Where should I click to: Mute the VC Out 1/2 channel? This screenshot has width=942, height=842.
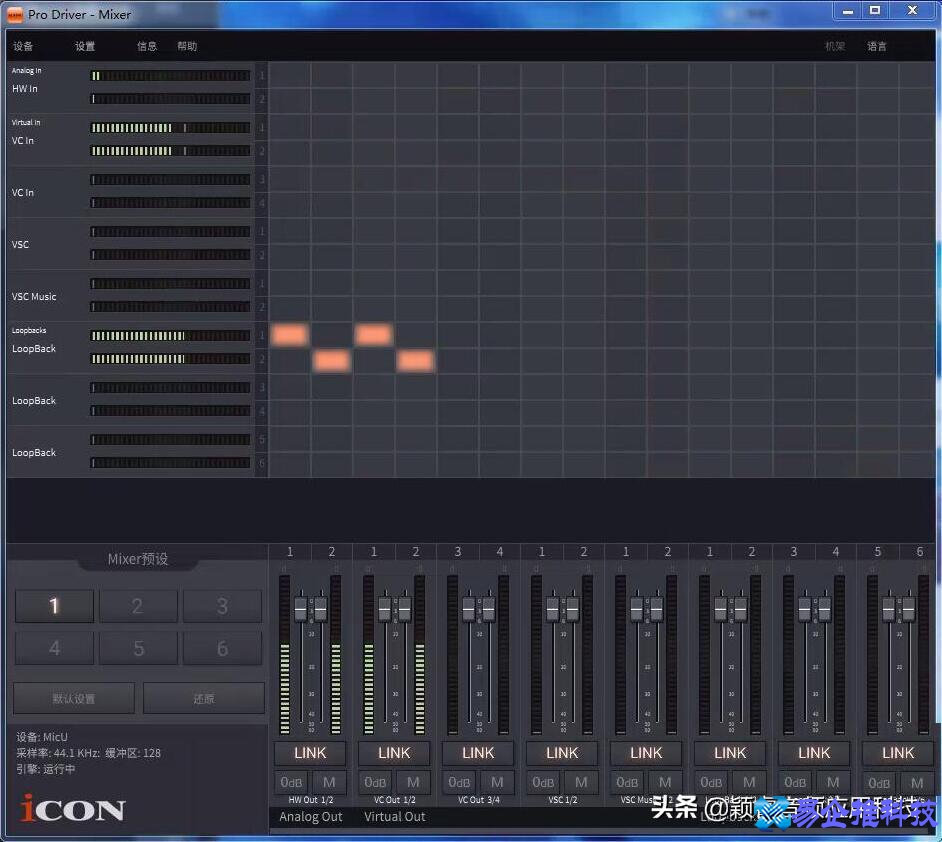(413, 782)
